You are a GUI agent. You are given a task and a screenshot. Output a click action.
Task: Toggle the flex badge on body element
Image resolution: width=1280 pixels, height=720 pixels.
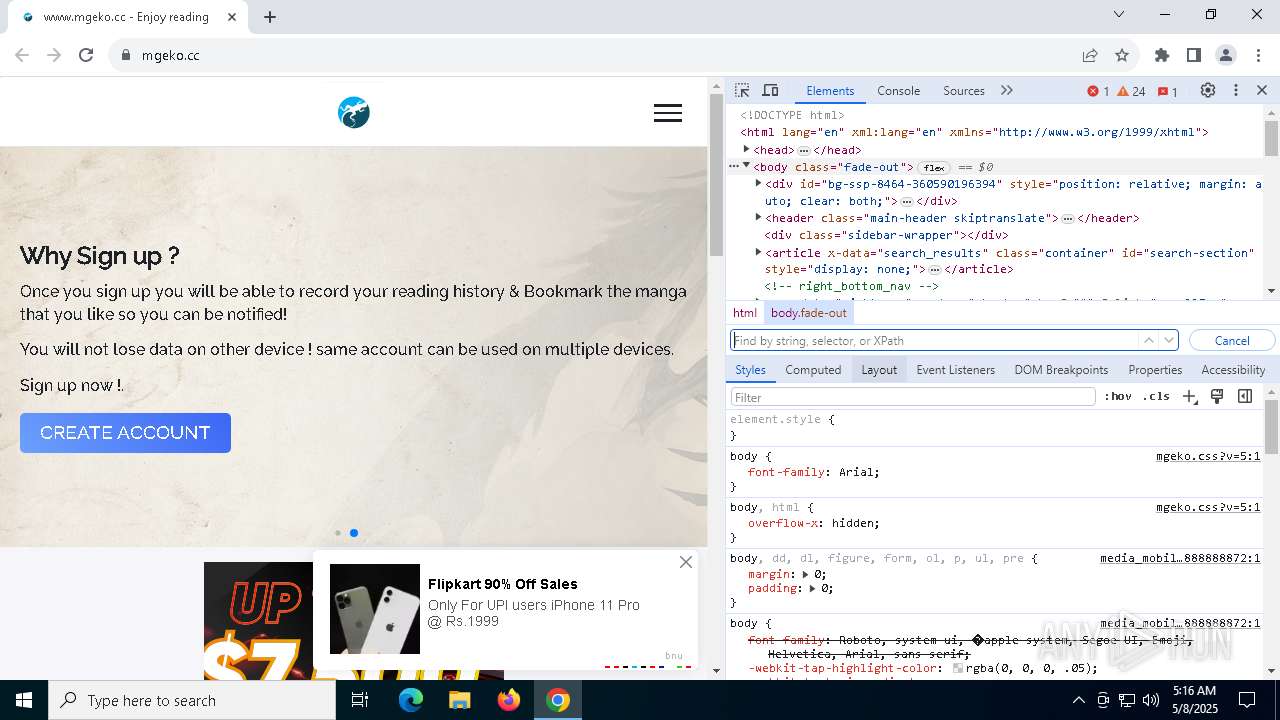pyautogui.click(x=934, y=167)
